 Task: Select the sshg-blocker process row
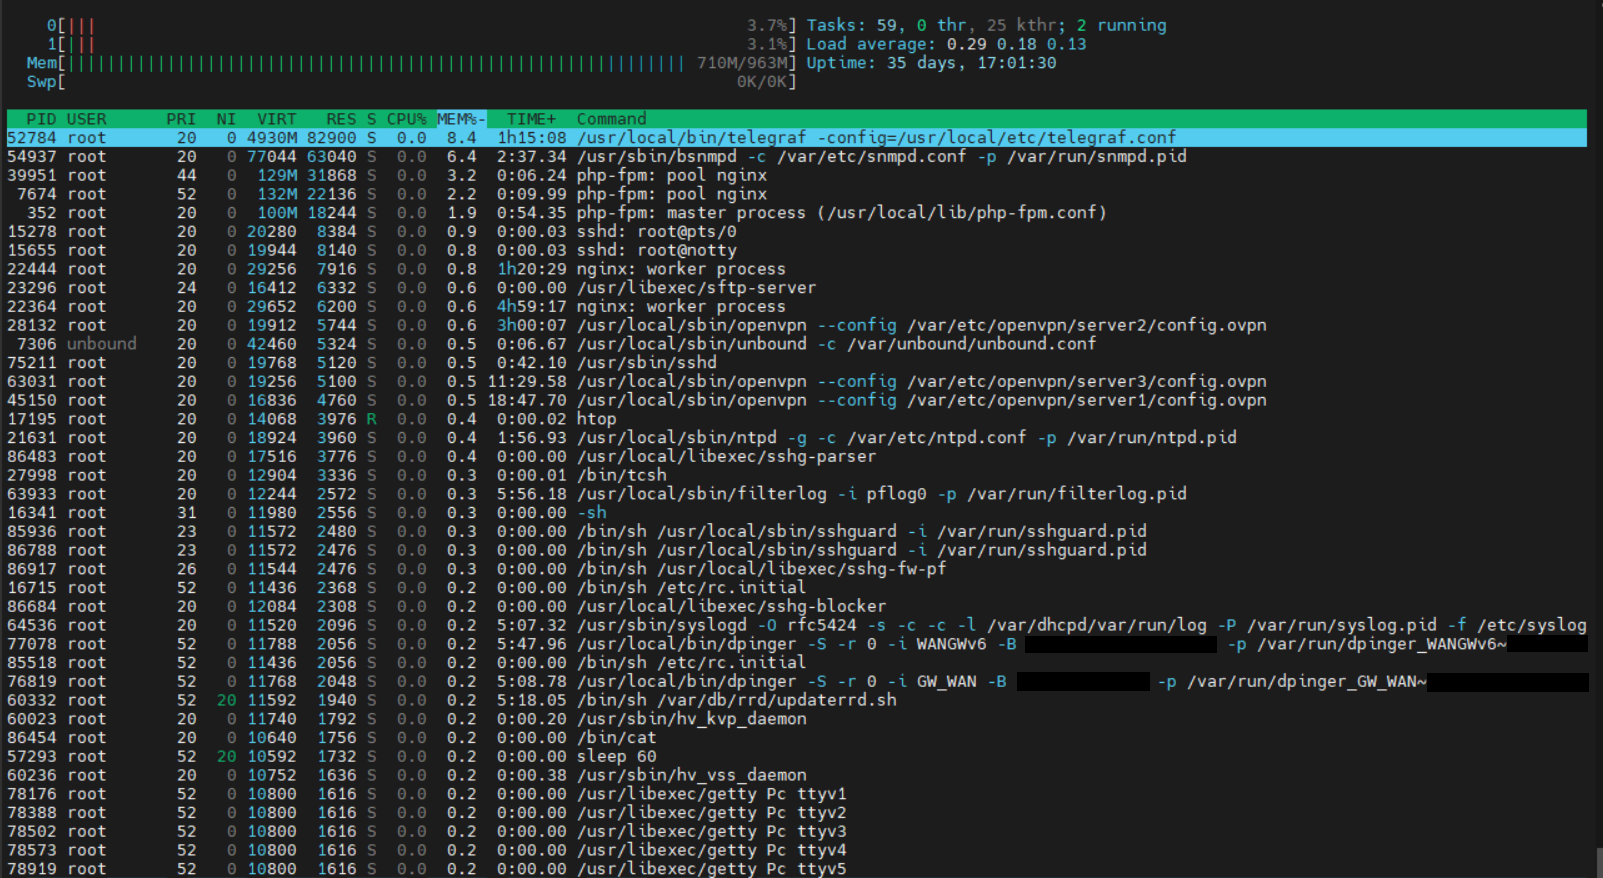point(796,606)
